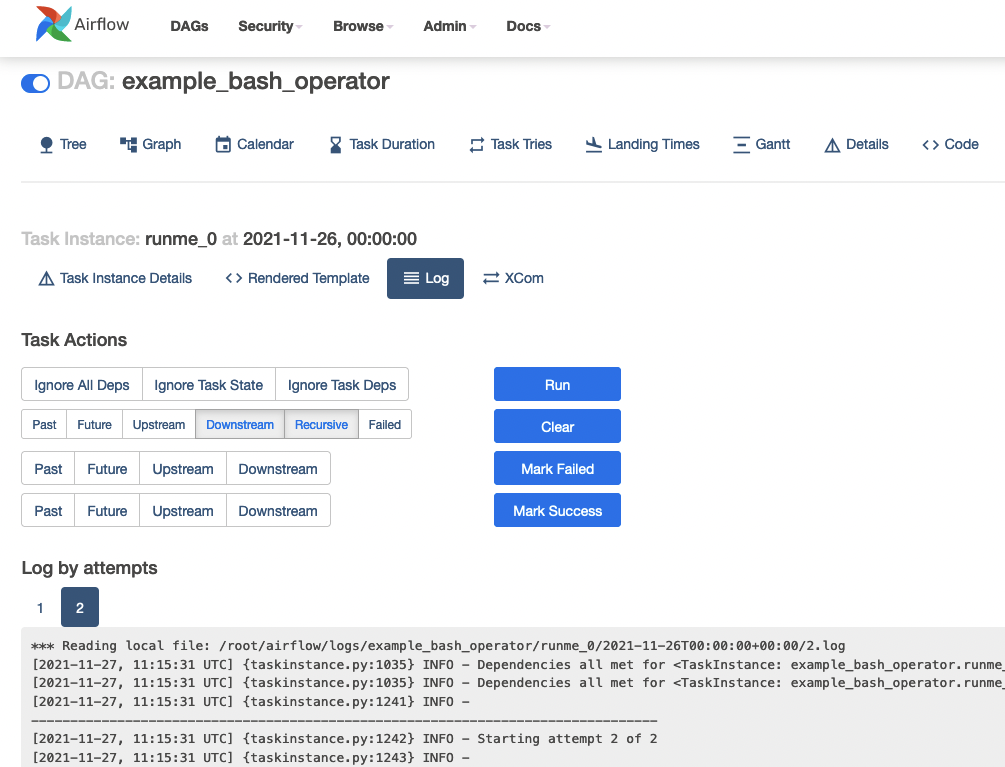Screen dimensions: 1005x767
Task: Open the Docs dropdown menu
Action: (528, 26)
